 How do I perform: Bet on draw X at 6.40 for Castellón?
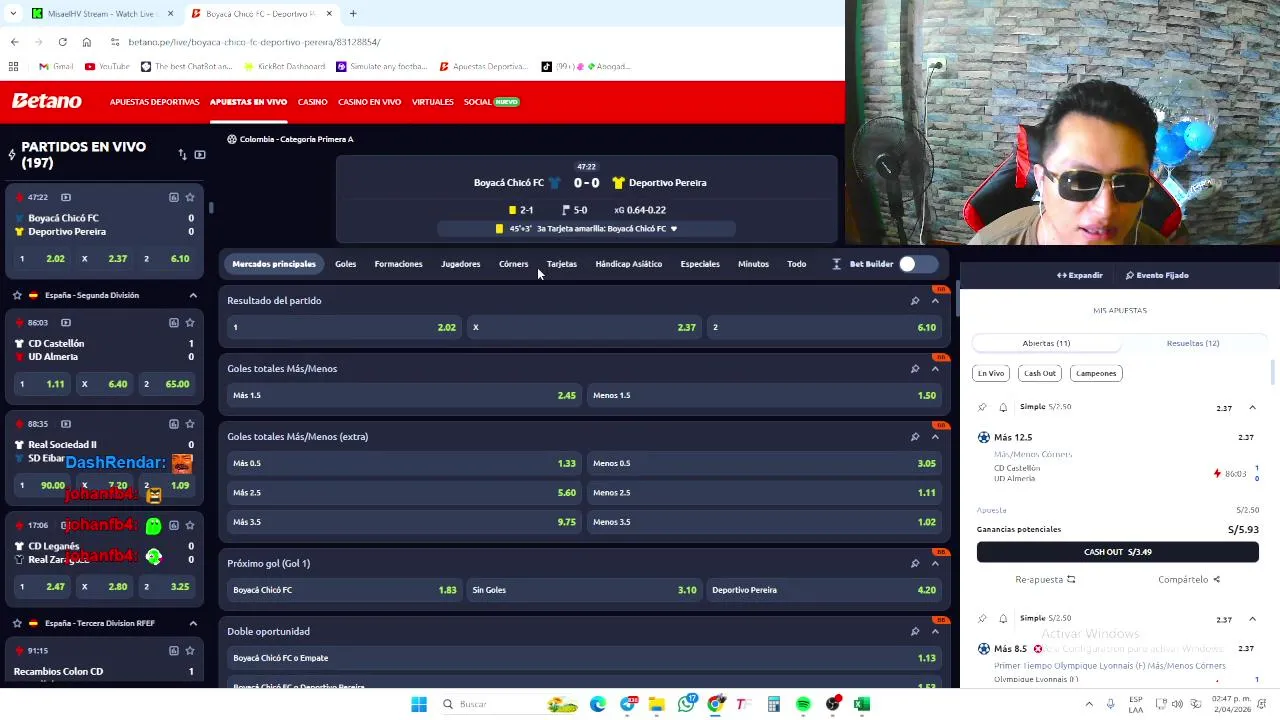[105, 384]
